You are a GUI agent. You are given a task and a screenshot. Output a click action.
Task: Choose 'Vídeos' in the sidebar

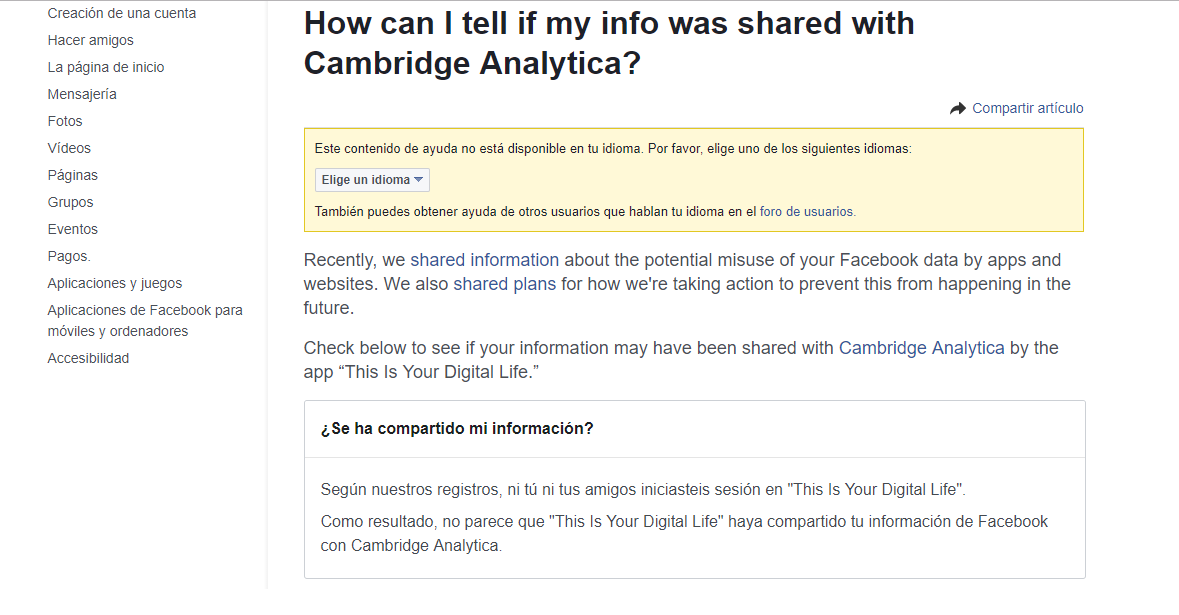pos(69,149)
